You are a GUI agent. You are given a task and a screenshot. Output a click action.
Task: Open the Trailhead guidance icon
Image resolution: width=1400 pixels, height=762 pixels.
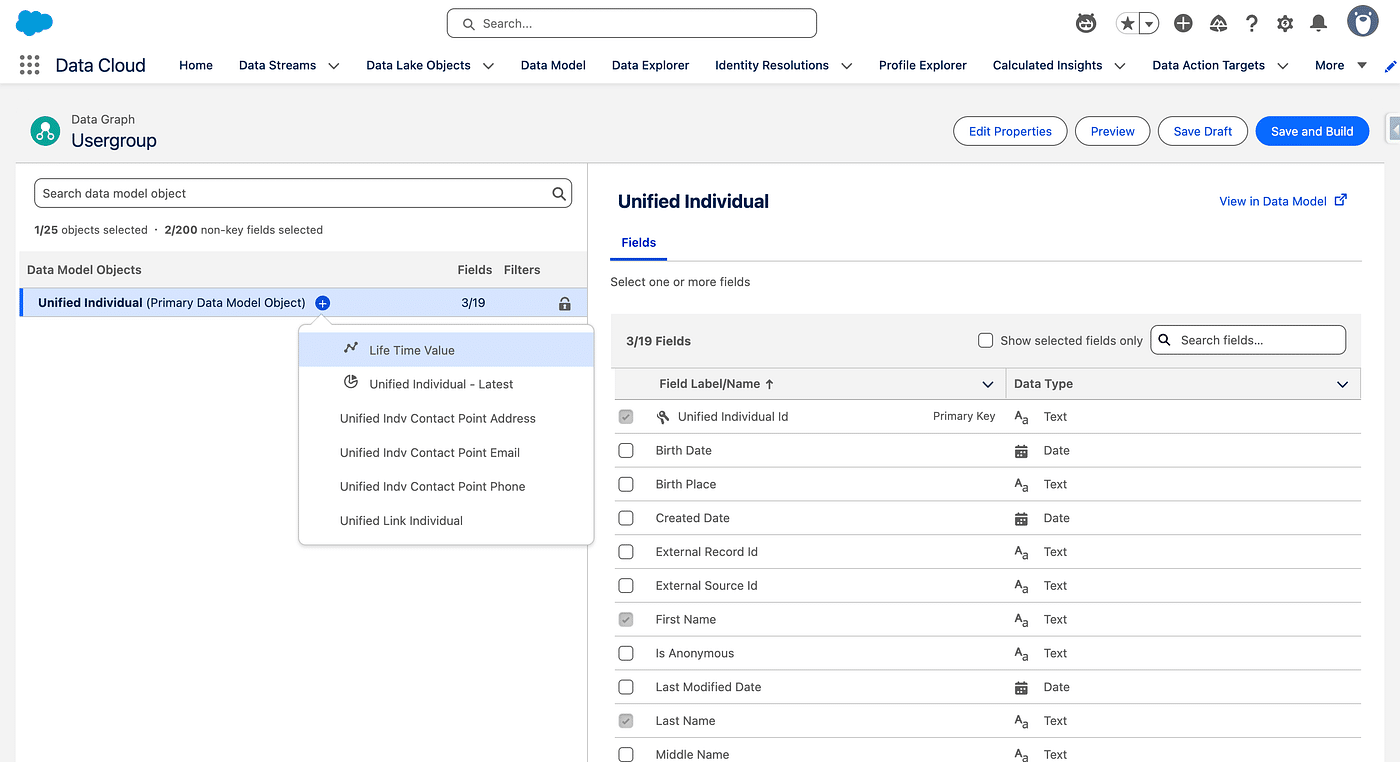1218,23
